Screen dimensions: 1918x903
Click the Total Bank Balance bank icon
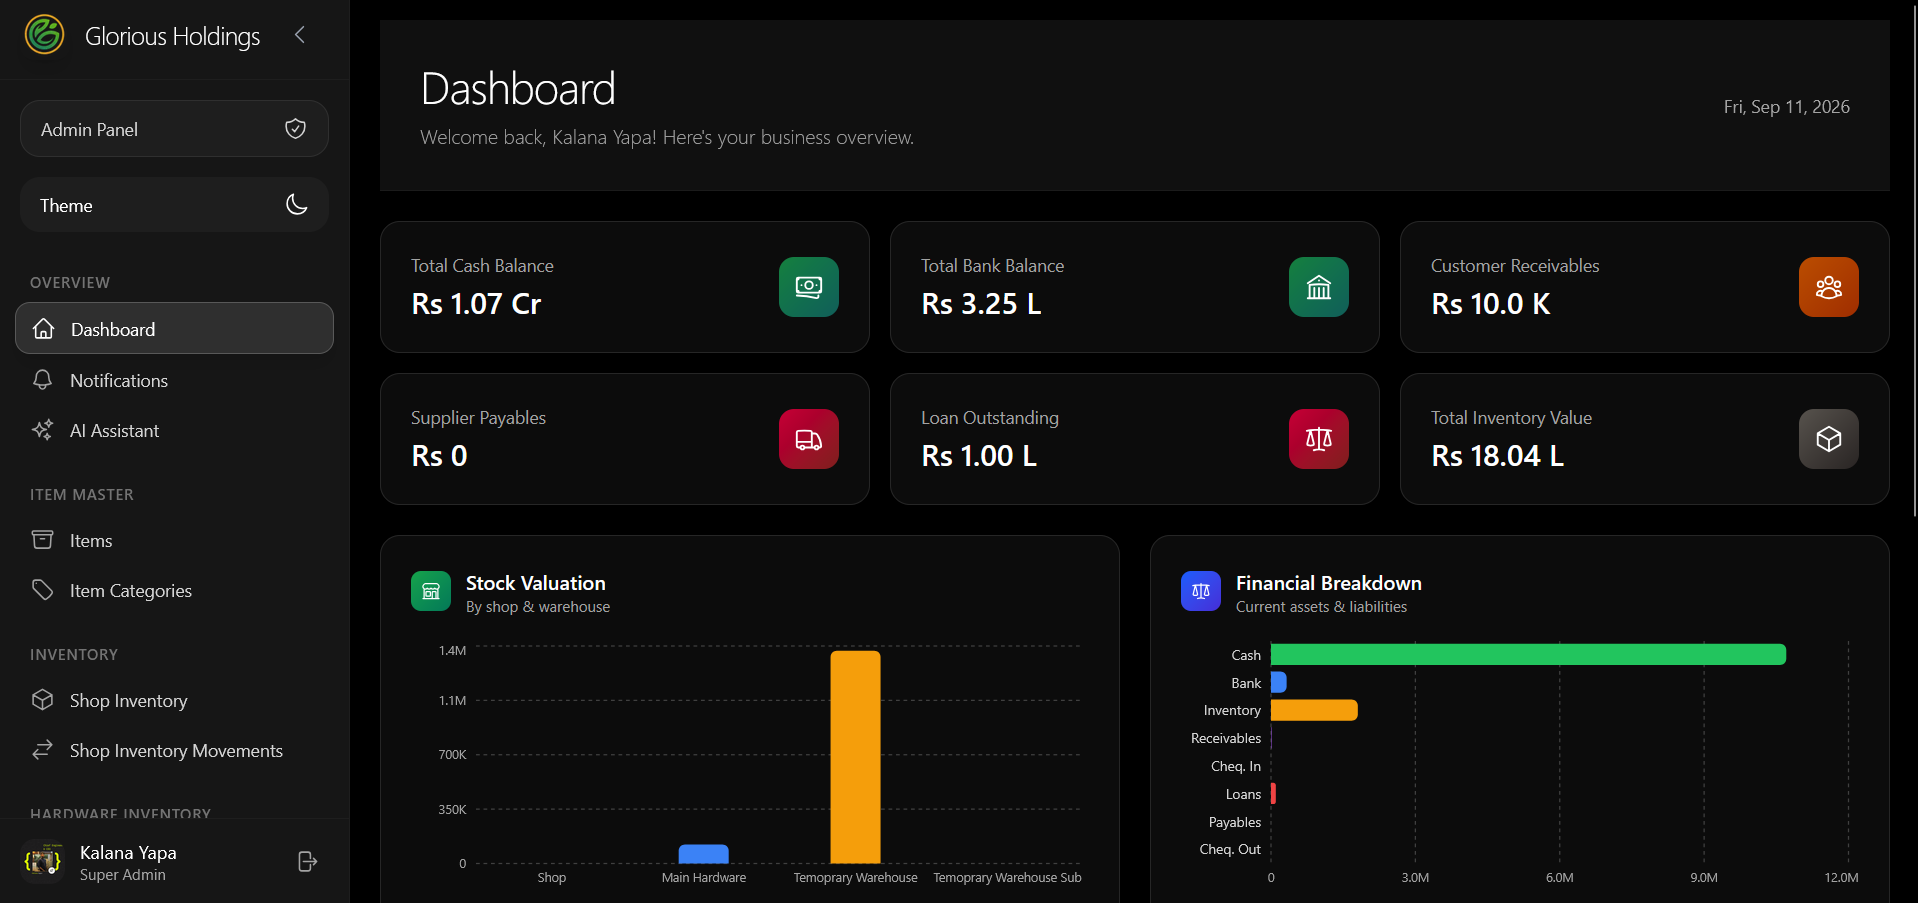pyautogui.click(x=1319, y=287)
